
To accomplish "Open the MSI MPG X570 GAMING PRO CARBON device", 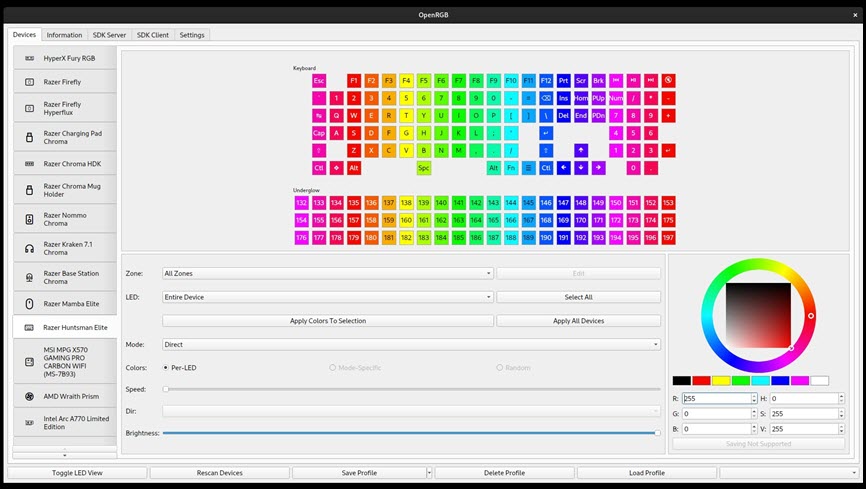I will (x=65, y=362).
